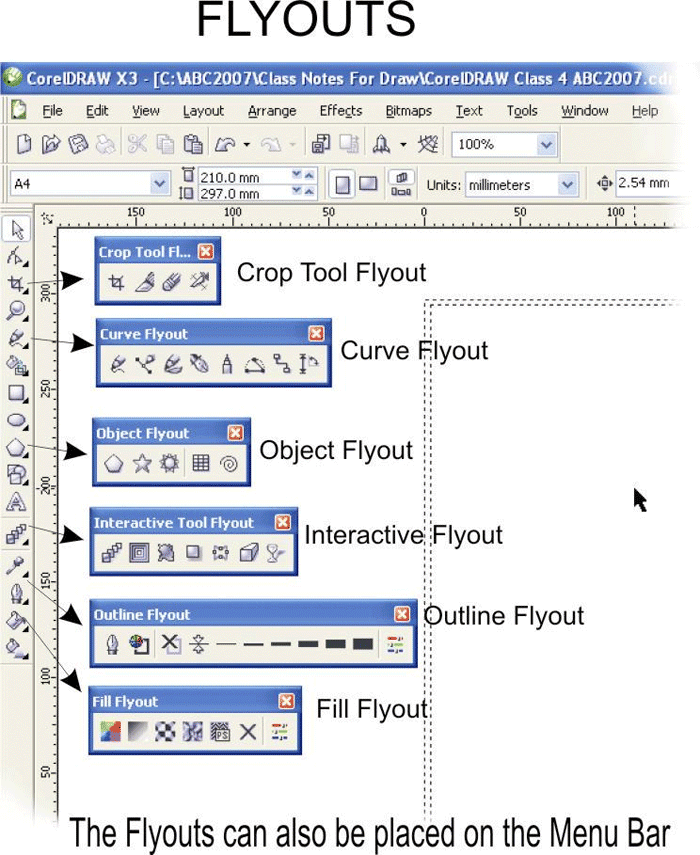Select the Basic Shapes tool in the toolbox
The width and height of the screenshot is (700, 855).
(17, 475)
